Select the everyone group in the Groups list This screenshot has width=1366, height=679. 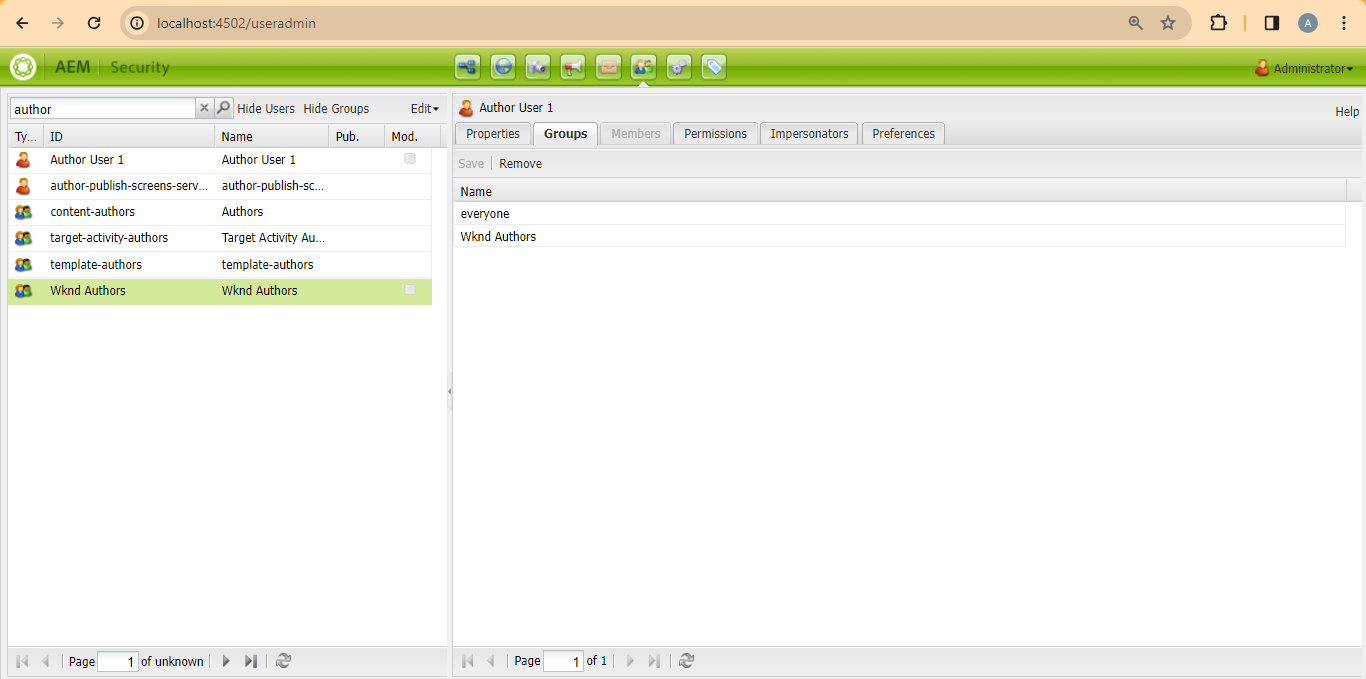[485, 213]
